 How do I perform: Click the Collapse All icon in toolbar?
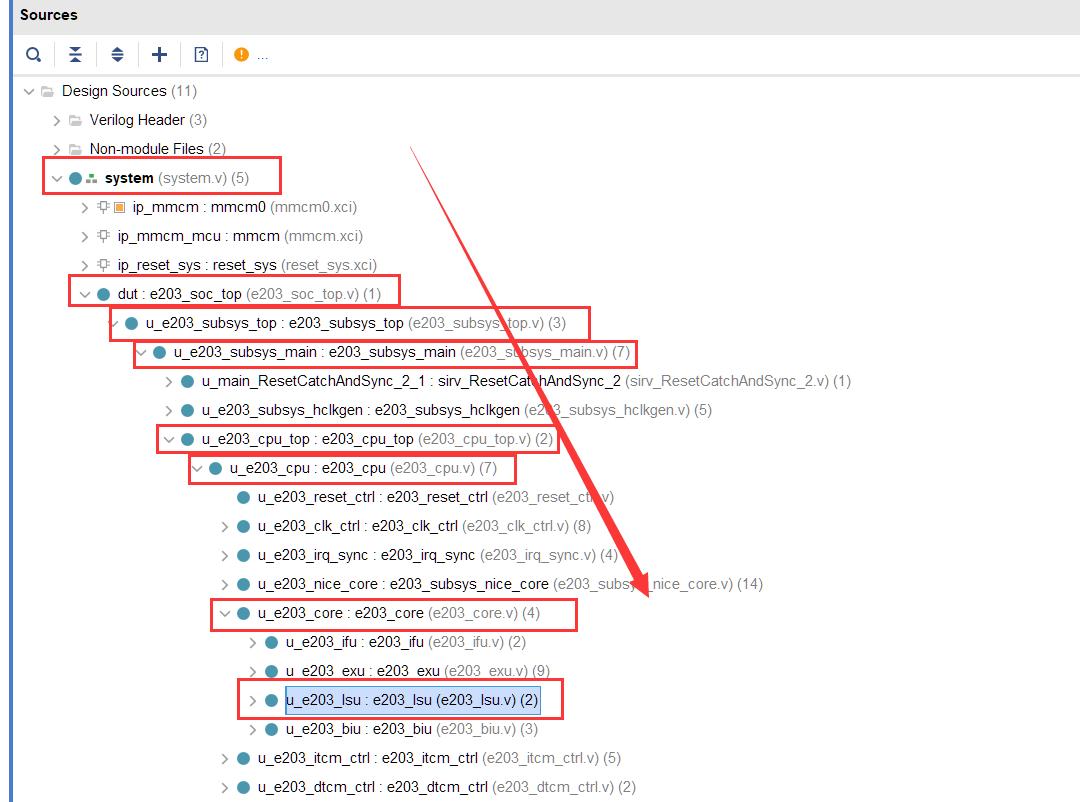point(75,54)
